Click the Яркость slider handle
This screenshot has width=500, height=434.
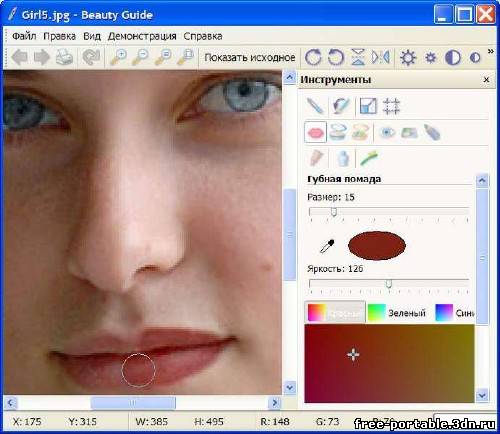[389, 284]
